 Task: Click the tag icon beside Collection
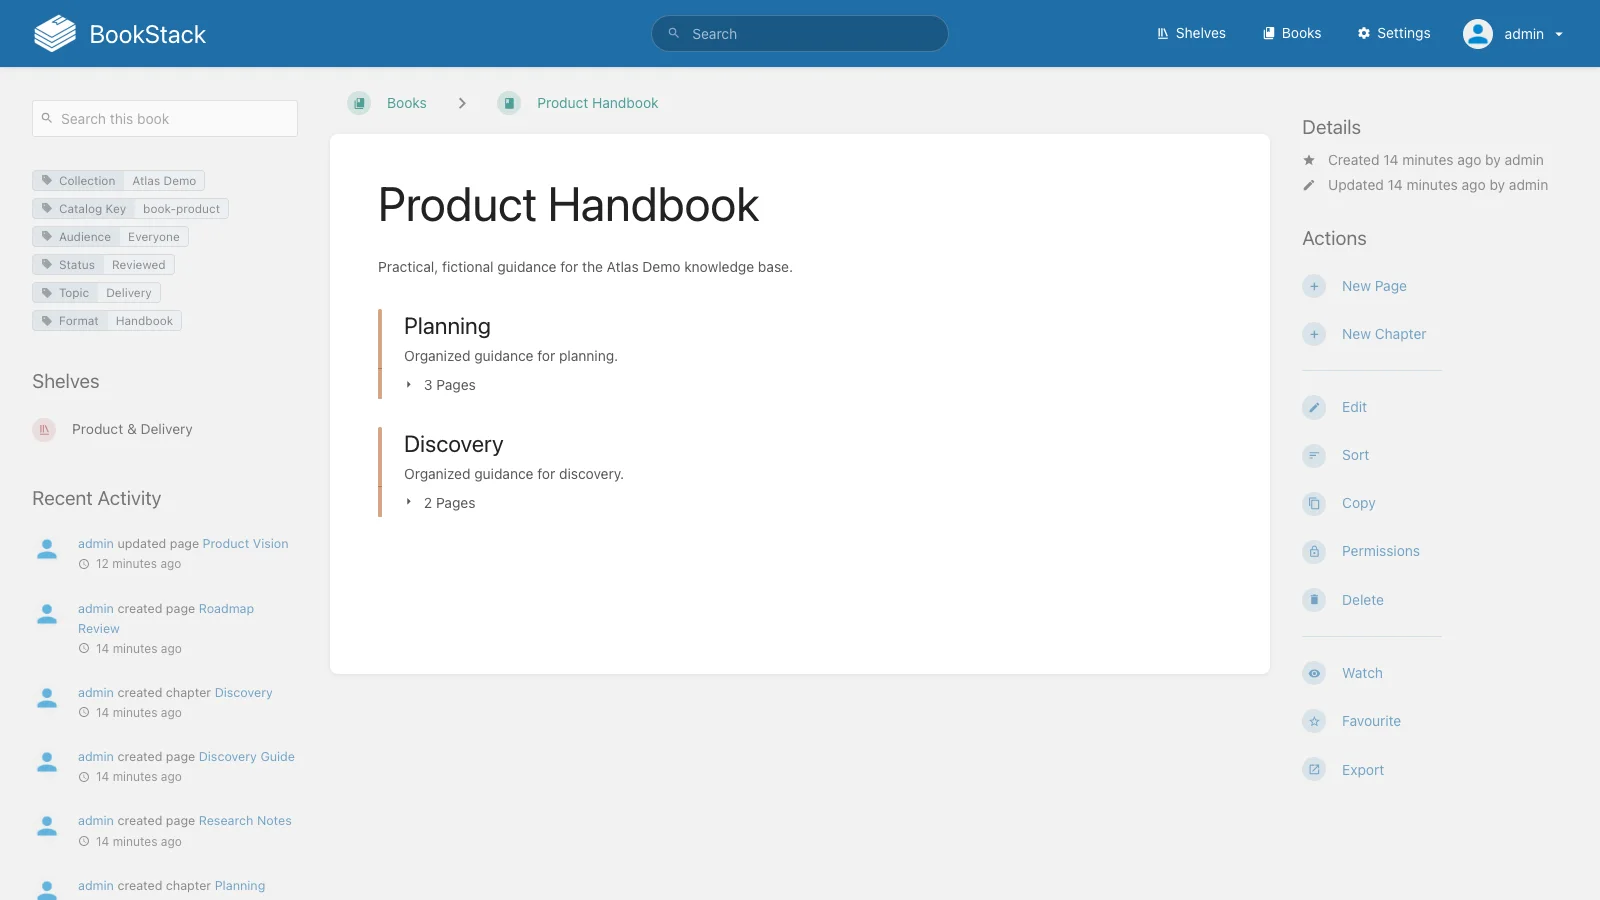[x=46, y=180]
